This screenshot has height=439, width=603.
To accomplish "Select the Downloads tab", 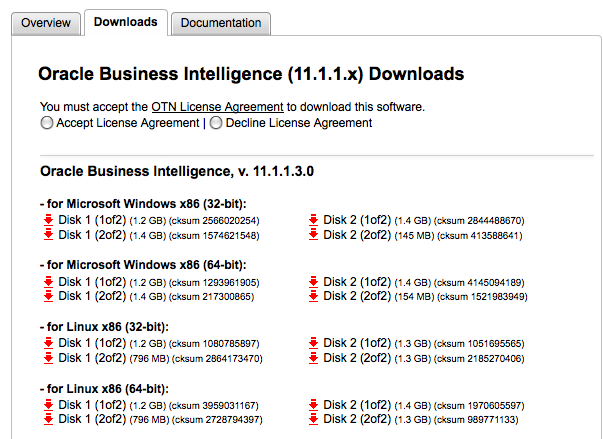I will pos(126,22).
